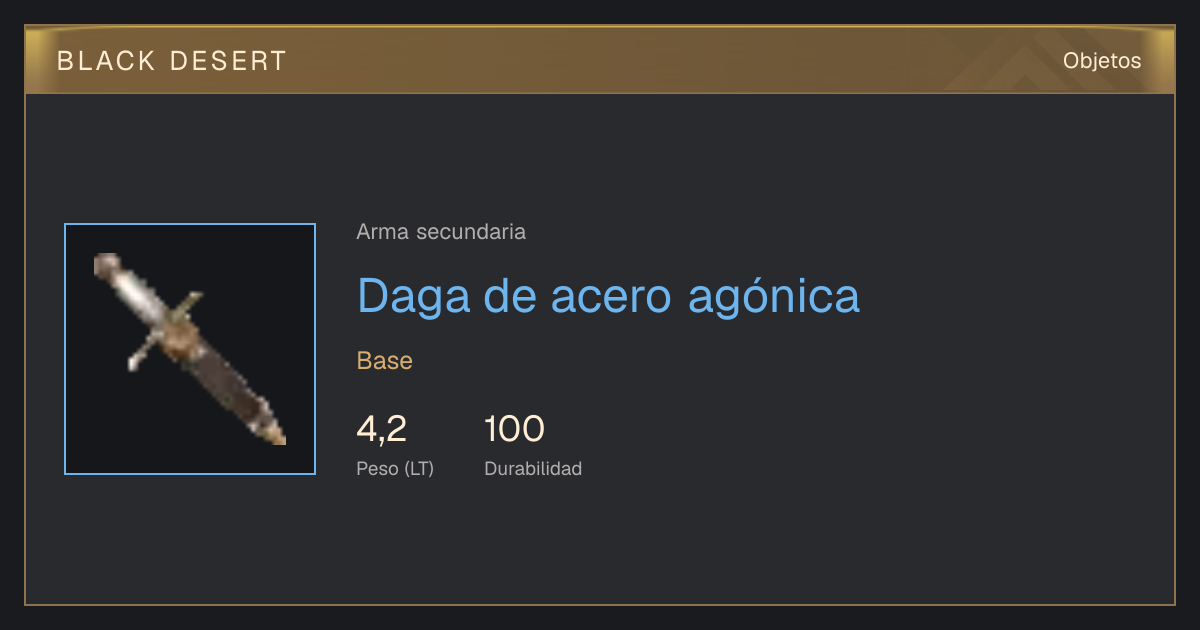Select the 100 durability value
Viewport: 1200px width, 630px height.
pyautogui.click(x=514, y=429)
